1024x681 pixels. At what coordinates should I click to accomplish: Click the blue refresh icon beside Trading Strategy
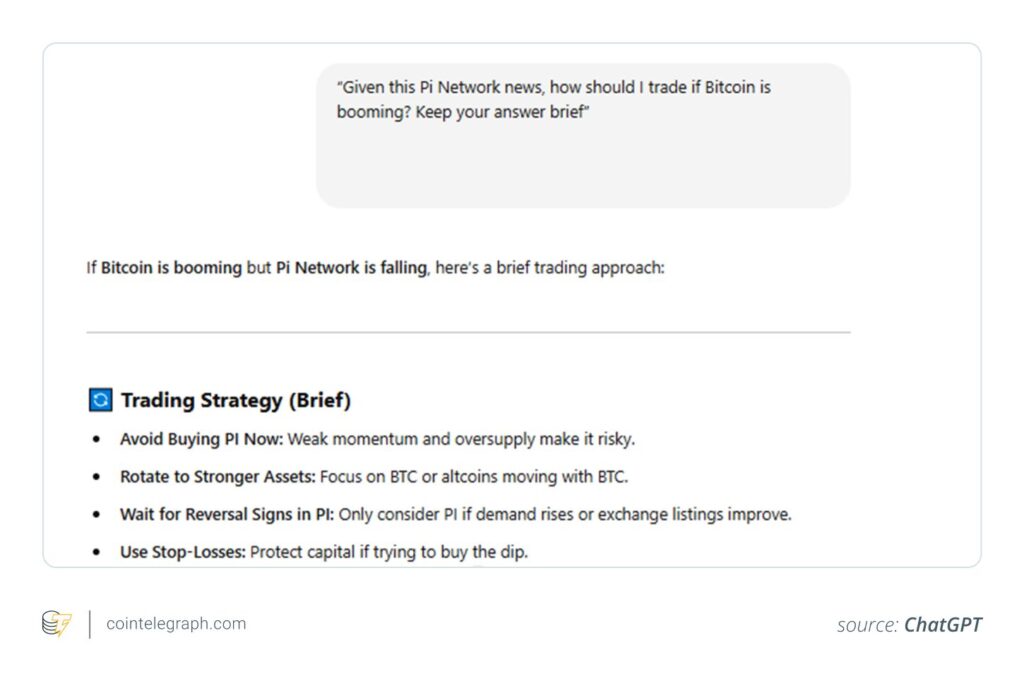point(101,401)
